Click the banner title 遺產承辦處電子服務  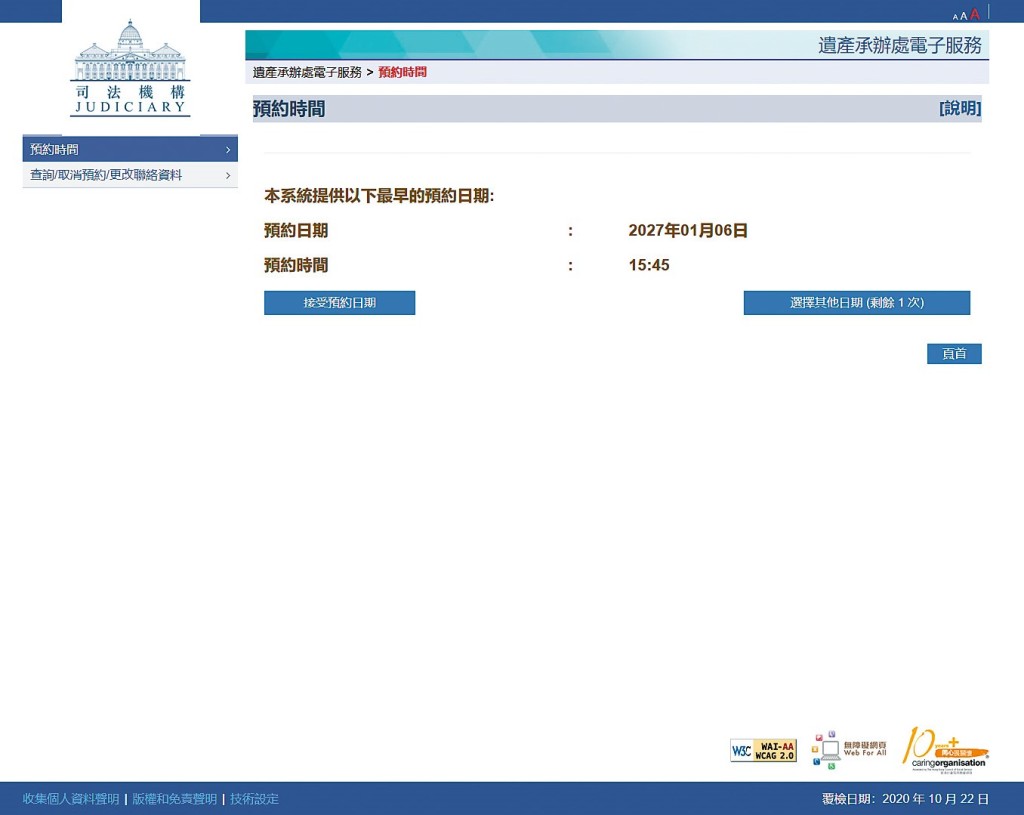click(x=900, y=45)
